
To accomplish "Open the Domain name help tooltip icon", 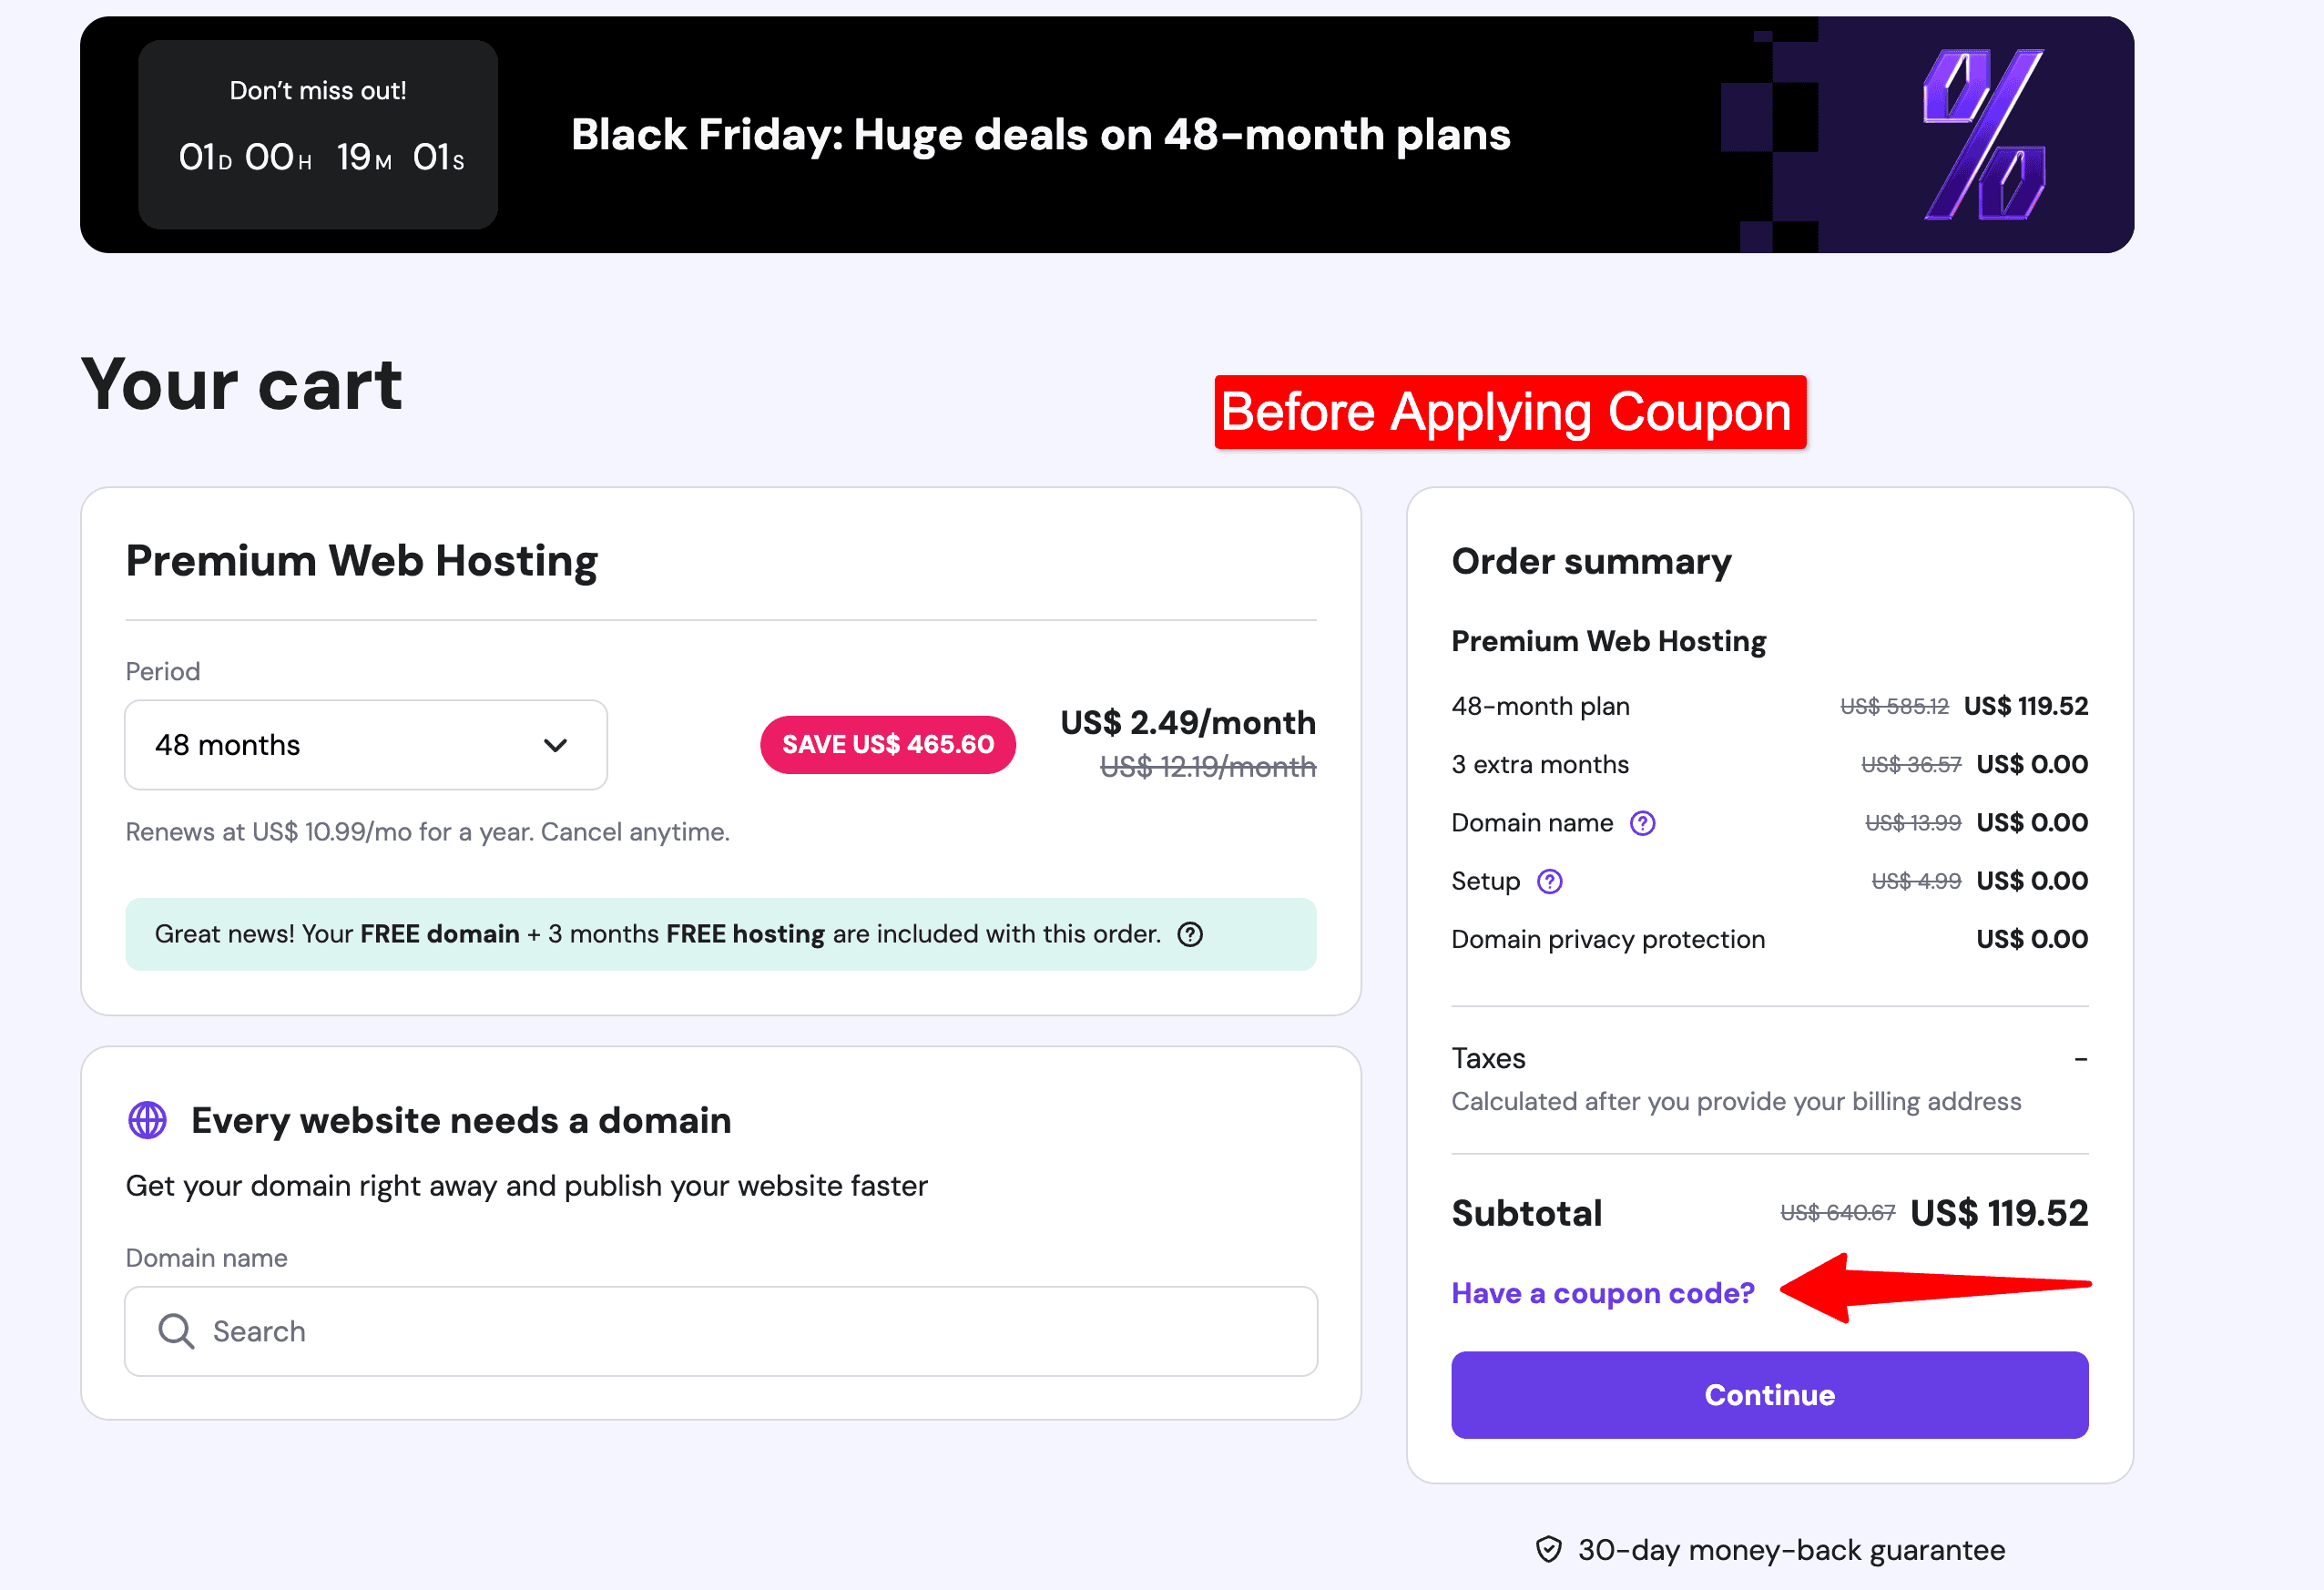I will tap(1643, 822).
